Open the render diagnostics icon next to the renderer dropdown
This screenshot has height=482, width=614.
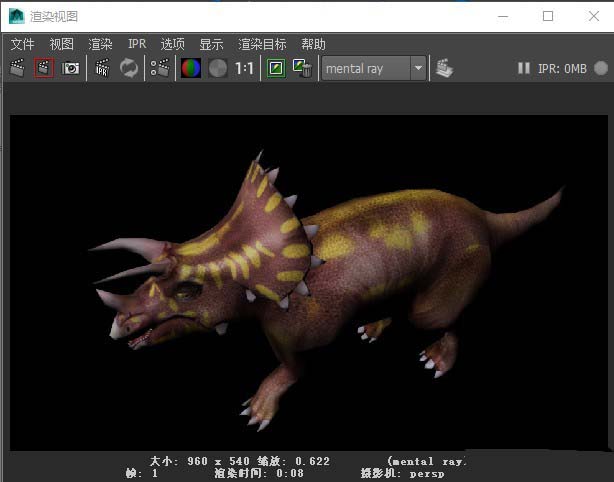[444, 68]
